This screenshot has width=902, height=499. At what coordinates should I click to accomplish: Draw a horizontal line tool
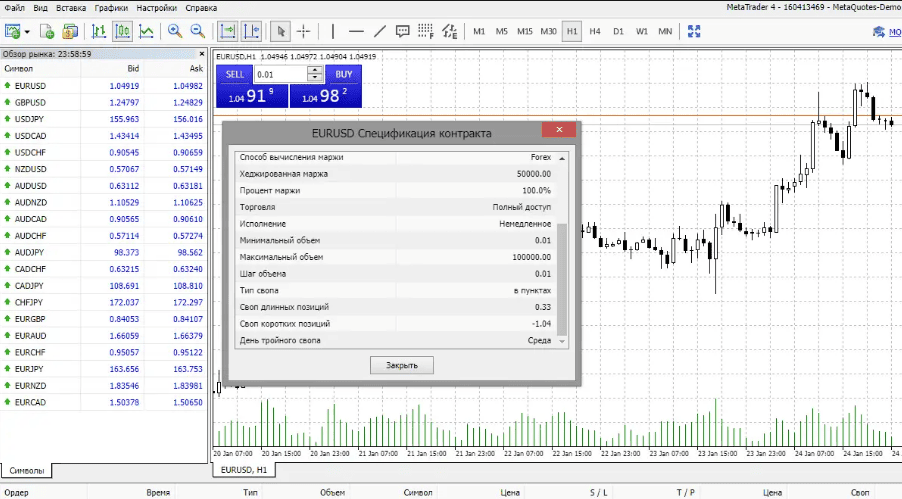tap(356, 31)
